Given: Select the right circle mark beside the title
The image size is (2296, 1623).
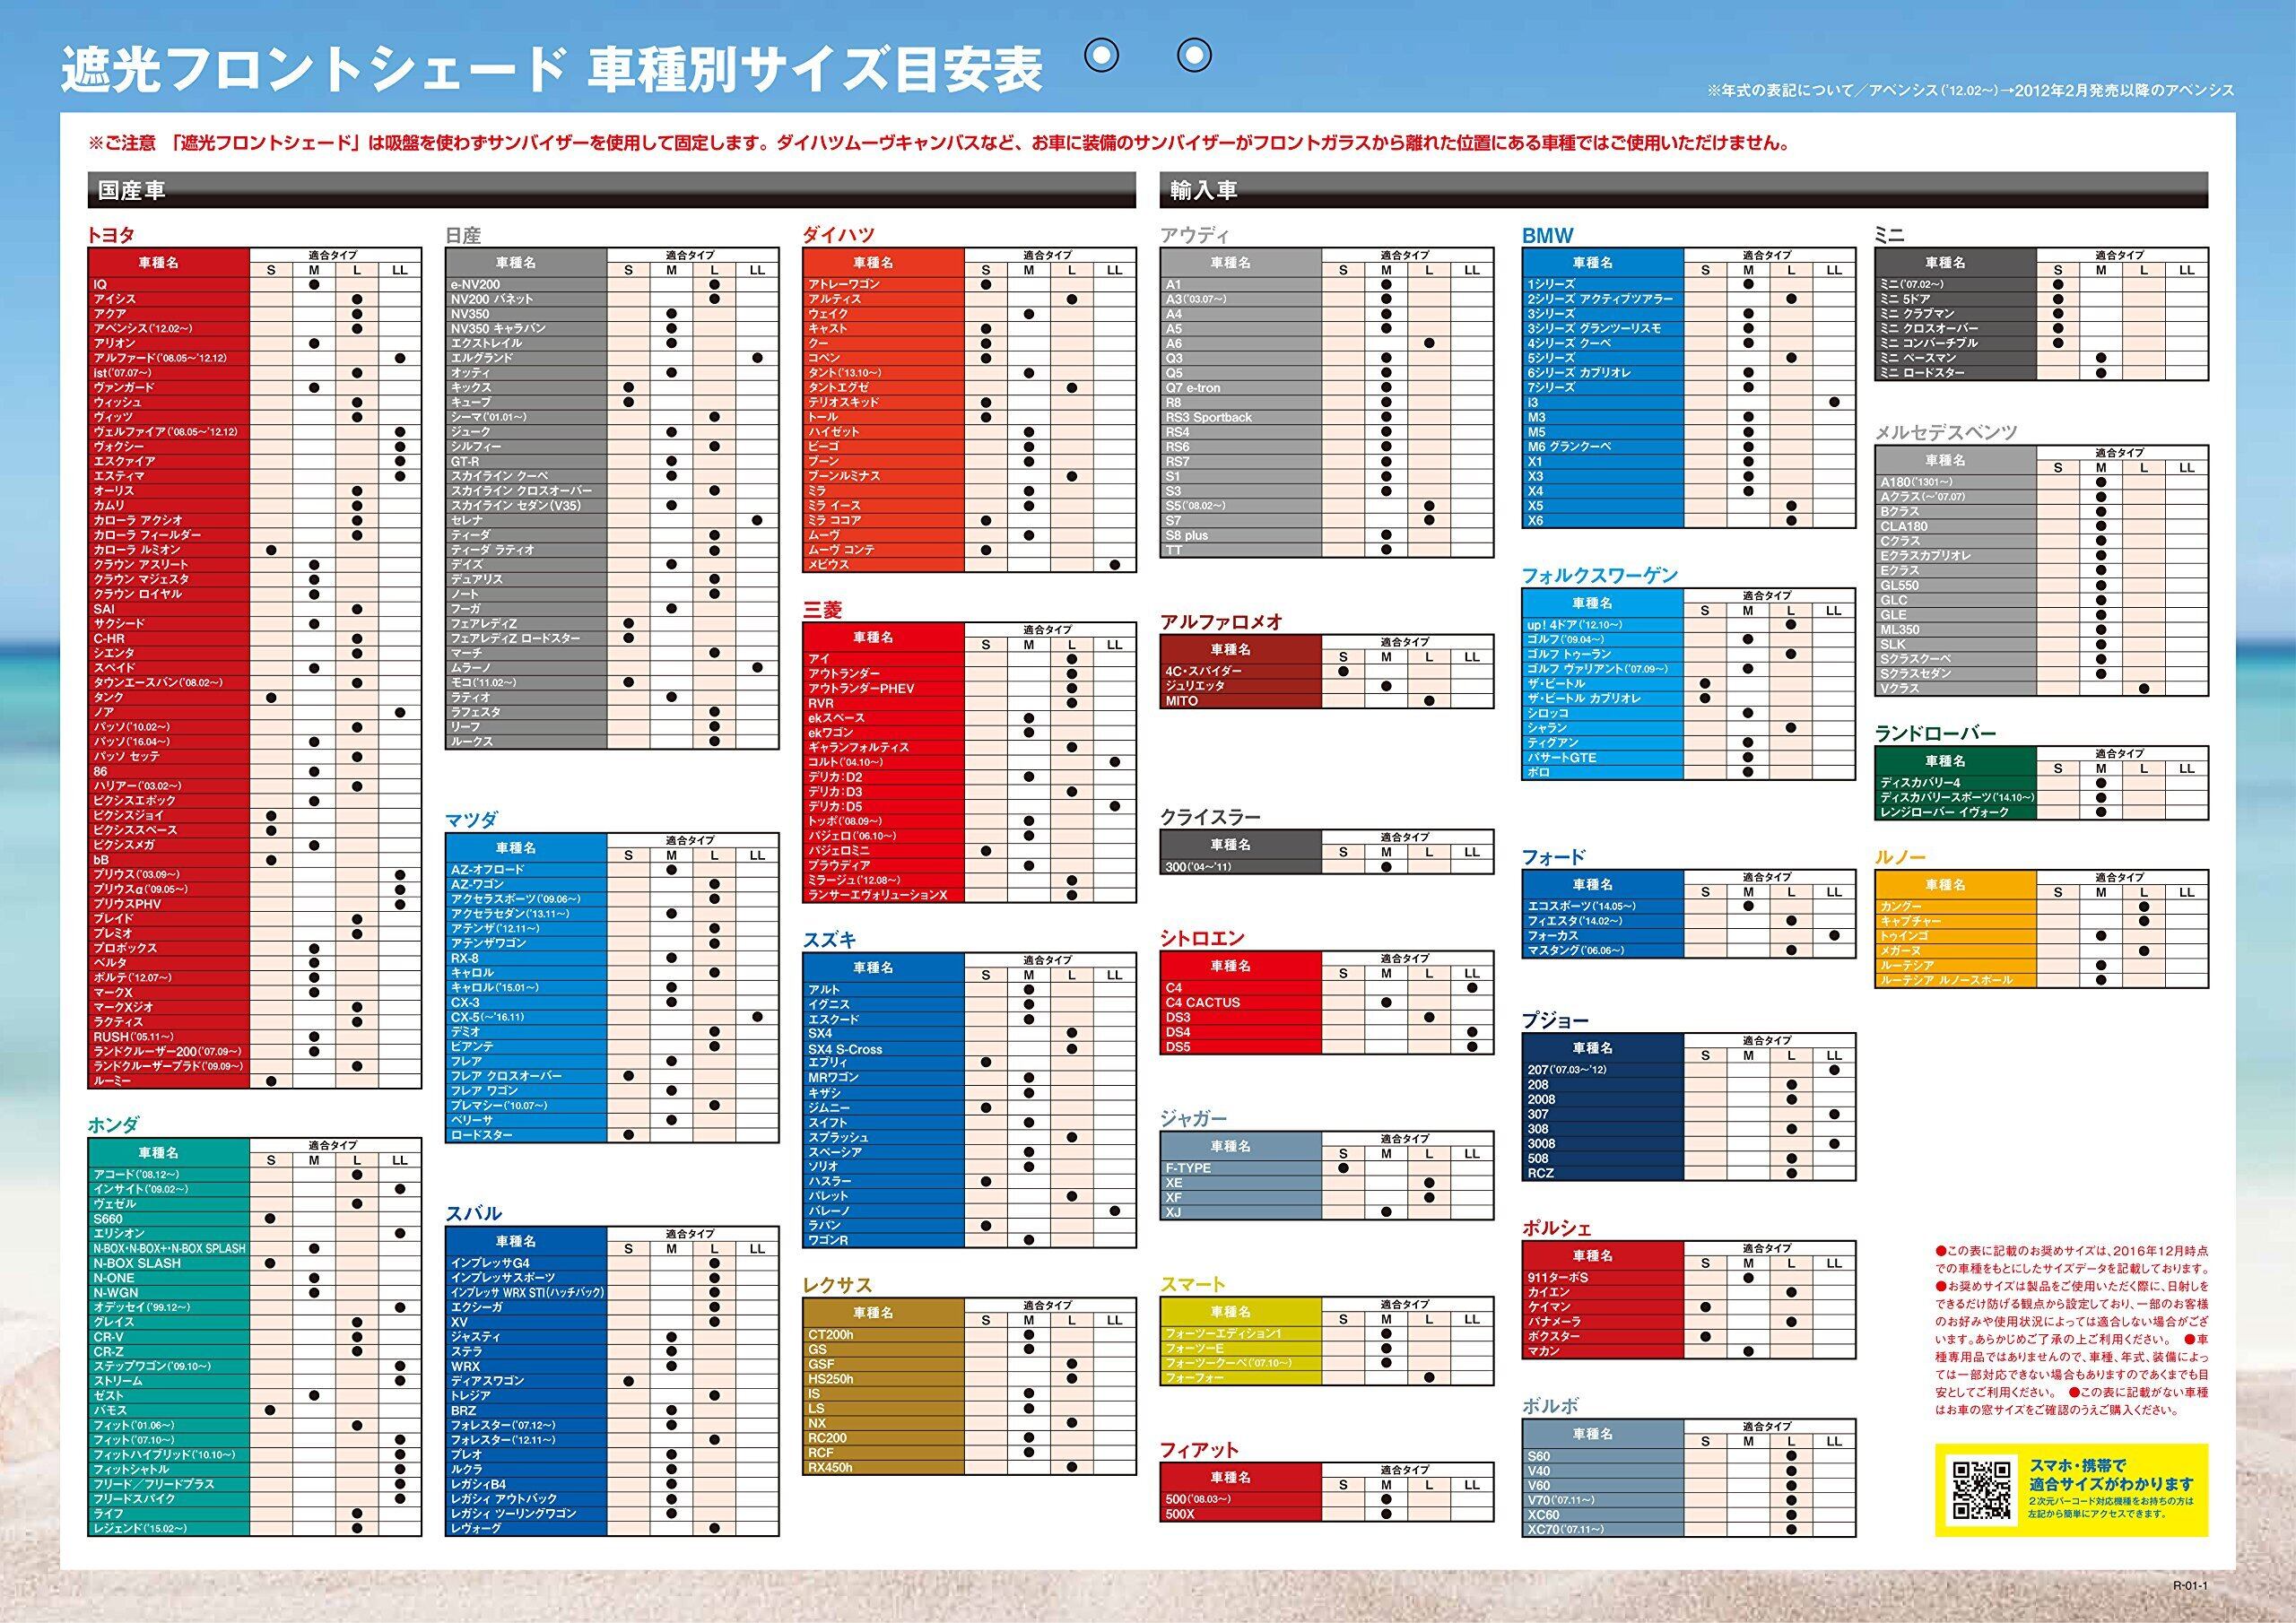Looking at the screenshot, I should (x=1194, y=56).
